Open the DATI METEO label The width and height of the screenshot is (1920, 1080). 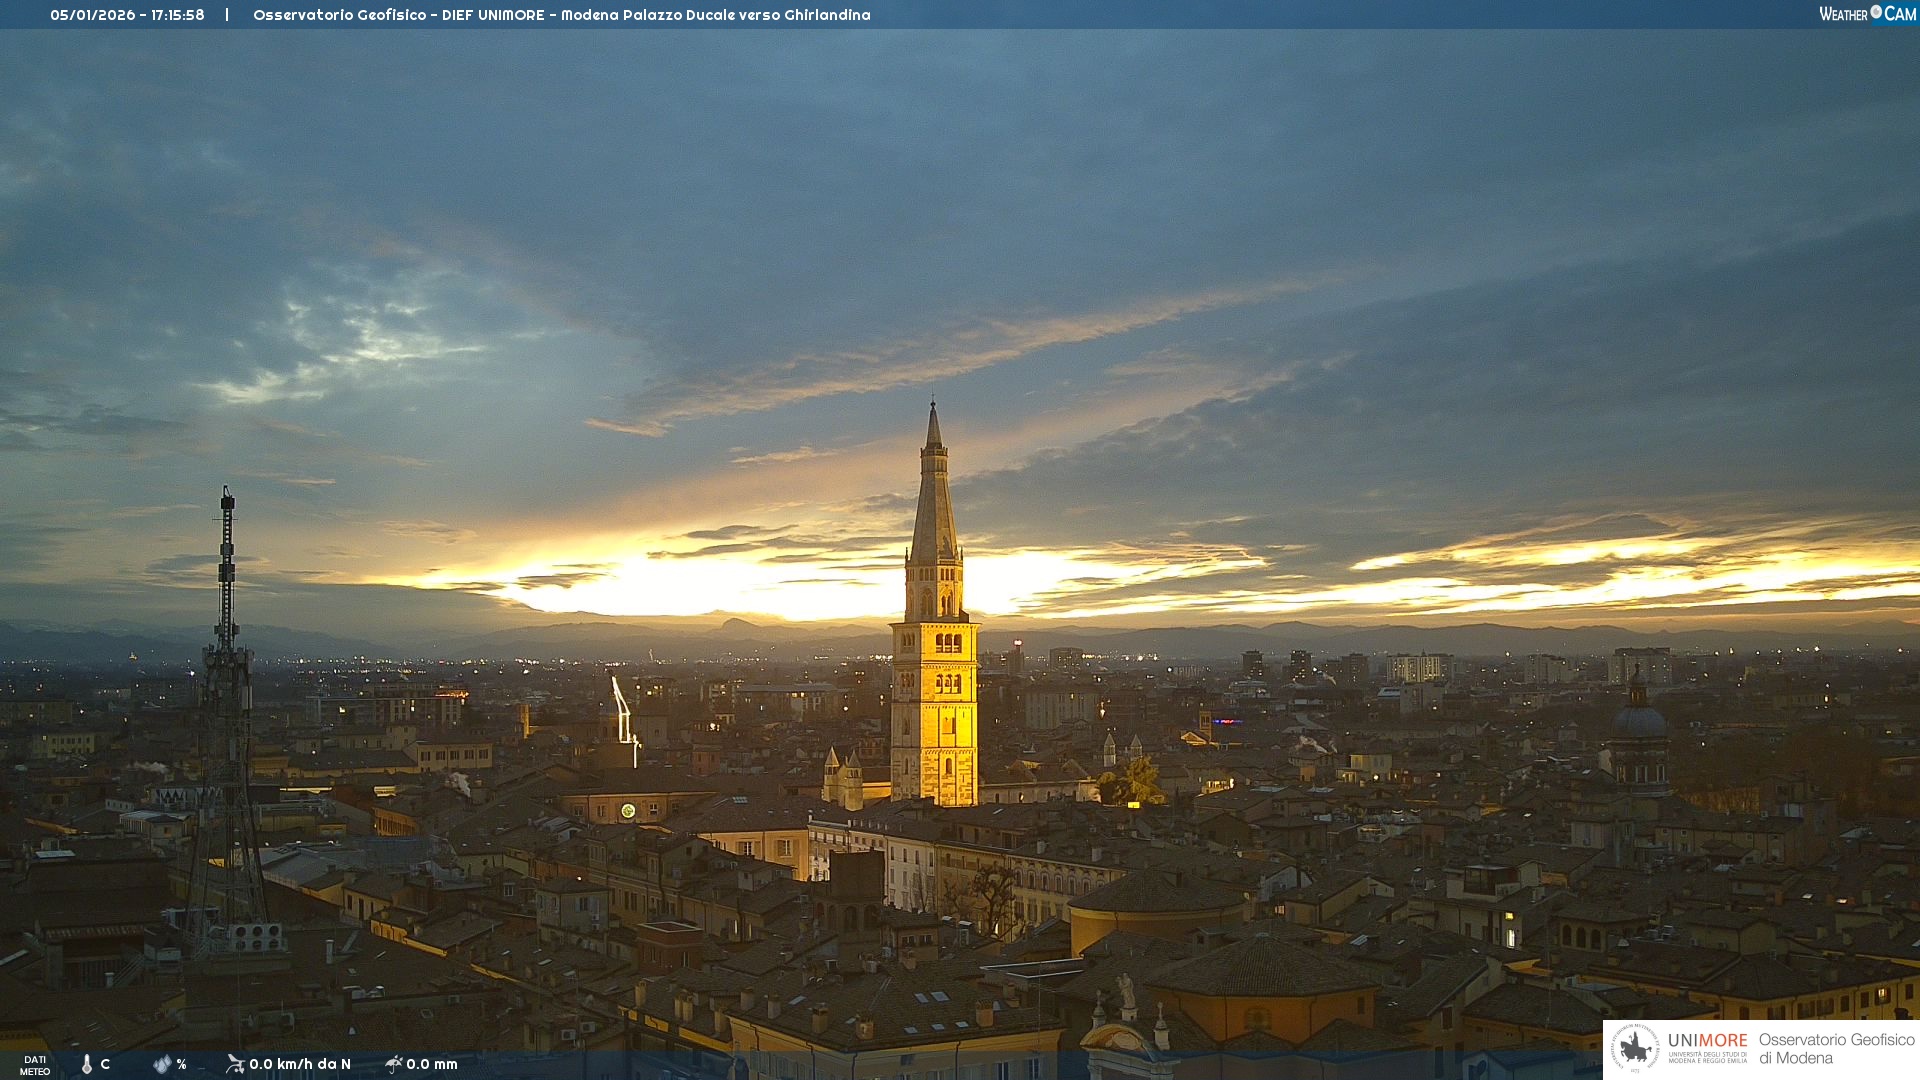[35, 1065]
